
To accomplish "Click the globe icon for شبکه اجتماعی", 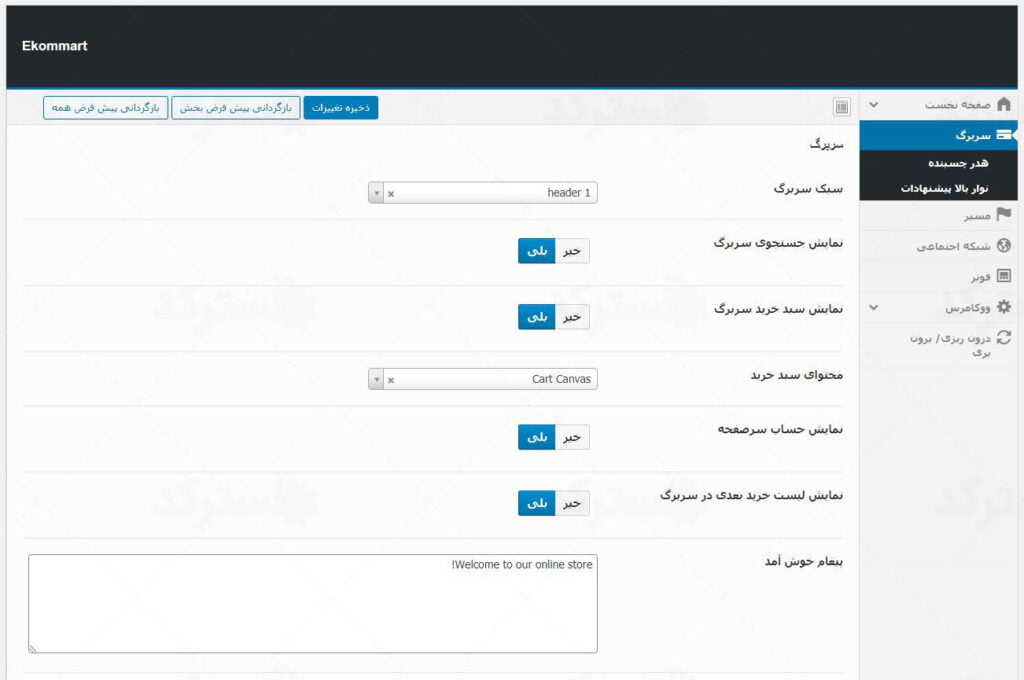I will 1004,245.
